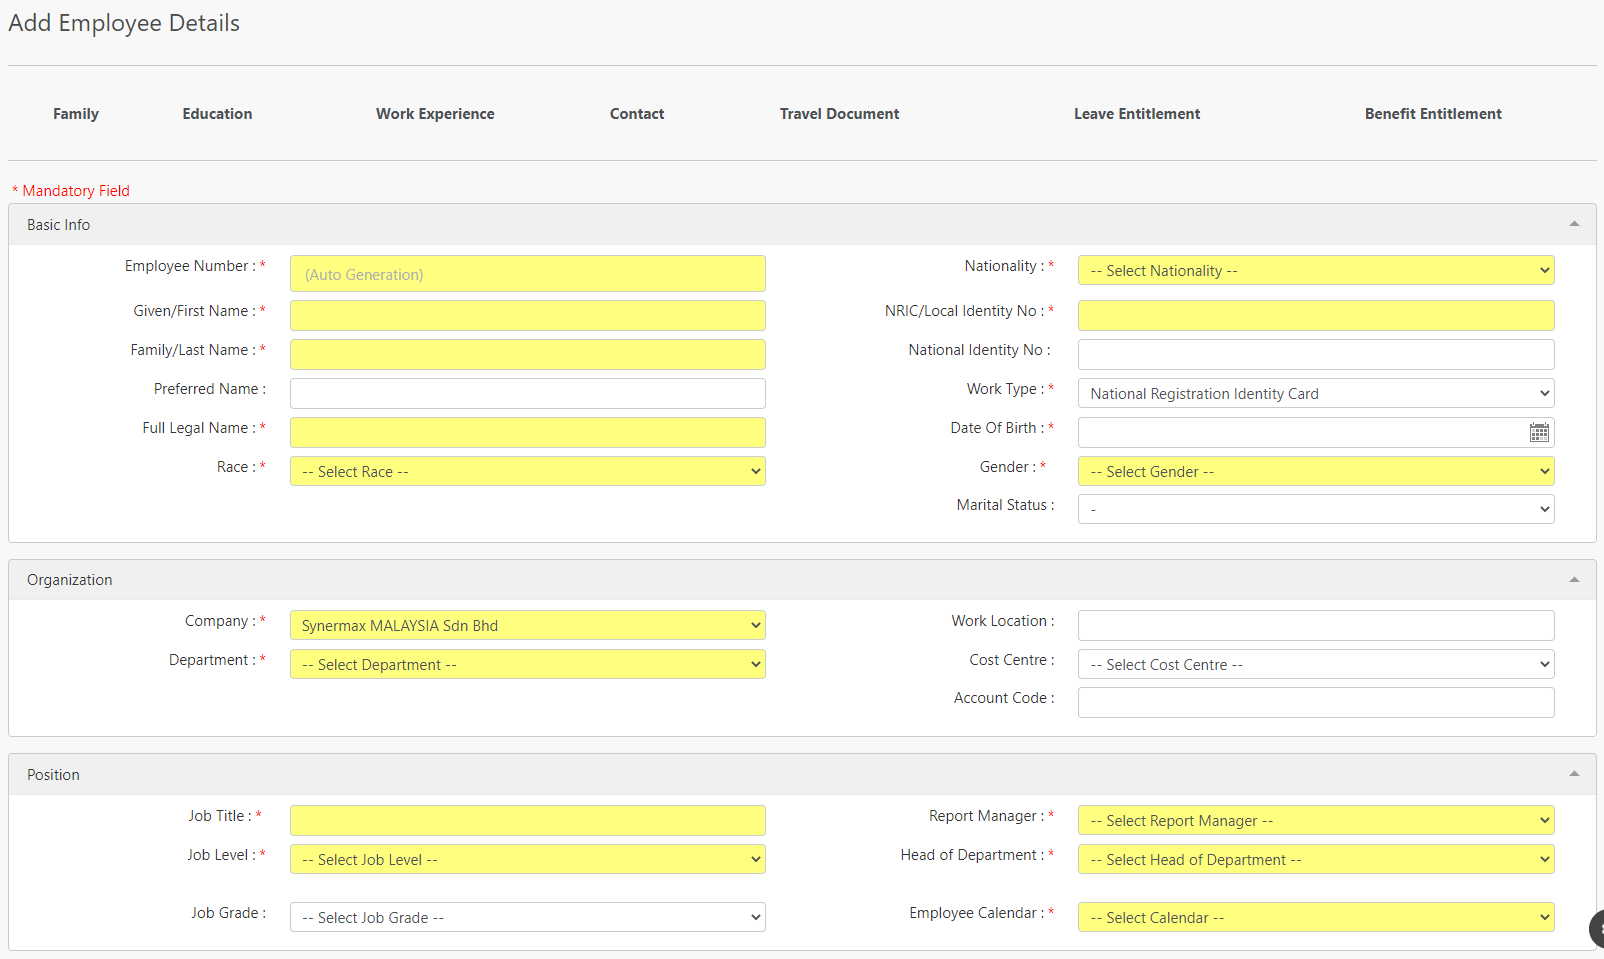The image size is (1604, 959).
Task: Click the Mandatory Field notice text
Action: [x=71, y=190]
